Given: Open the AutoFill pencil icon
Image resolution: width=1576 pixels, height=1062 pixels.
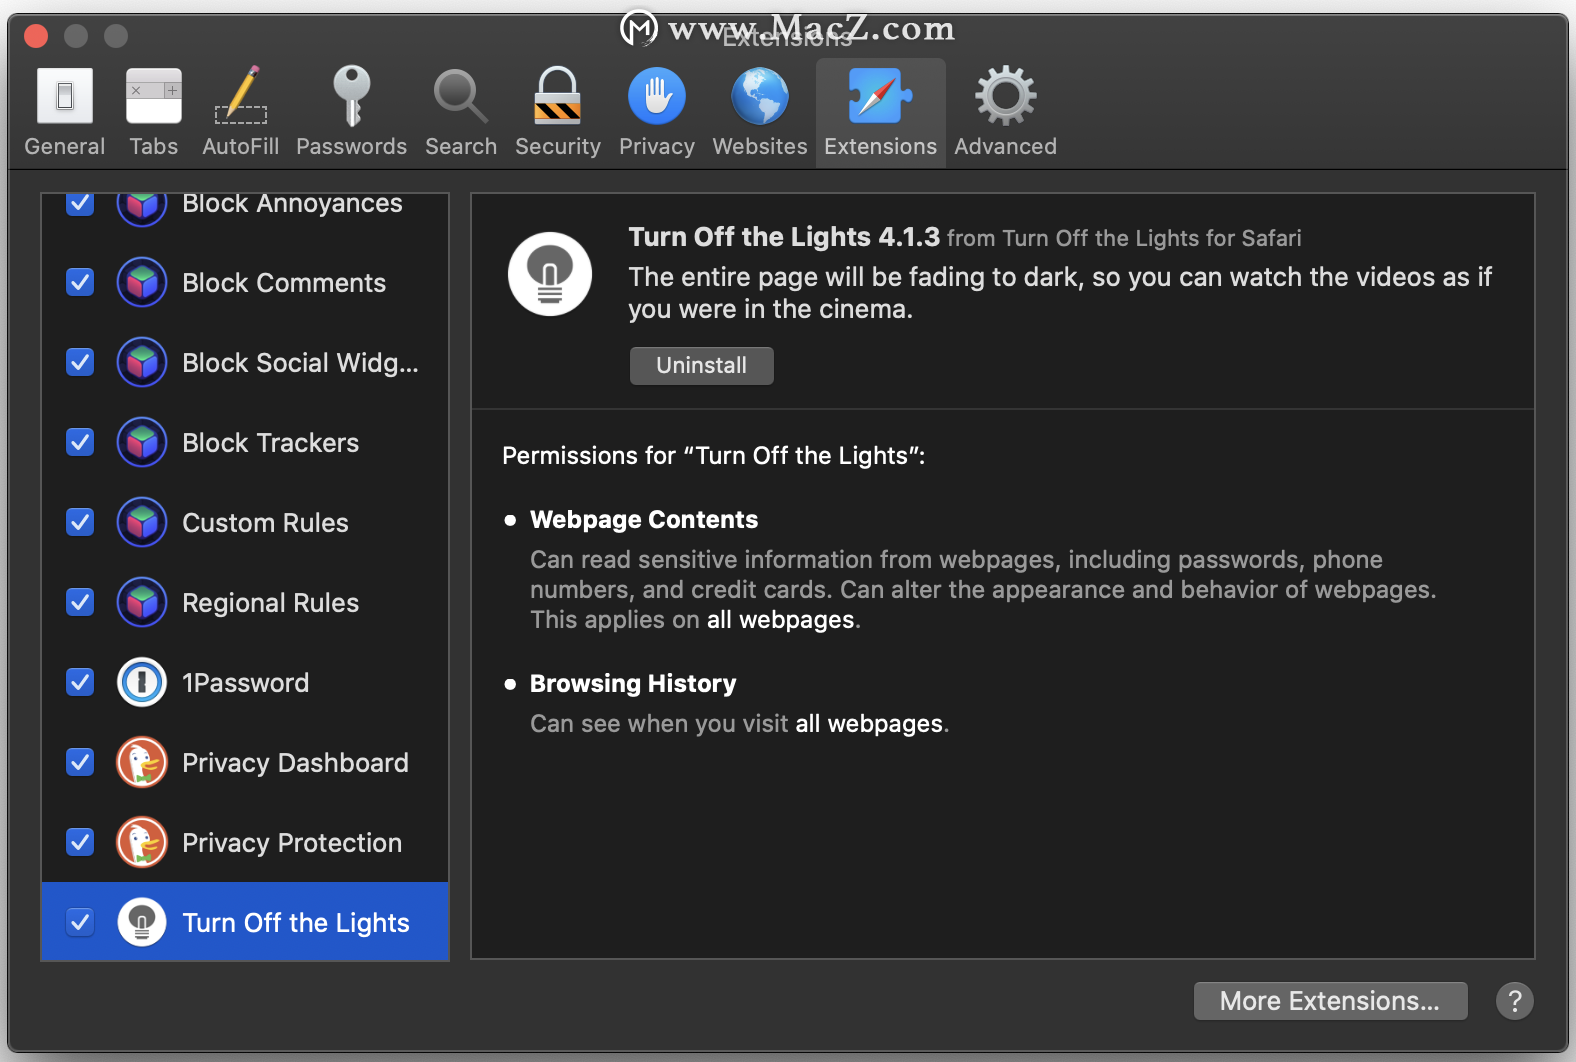Looking at the screenshot, I should tap(241, 96).
